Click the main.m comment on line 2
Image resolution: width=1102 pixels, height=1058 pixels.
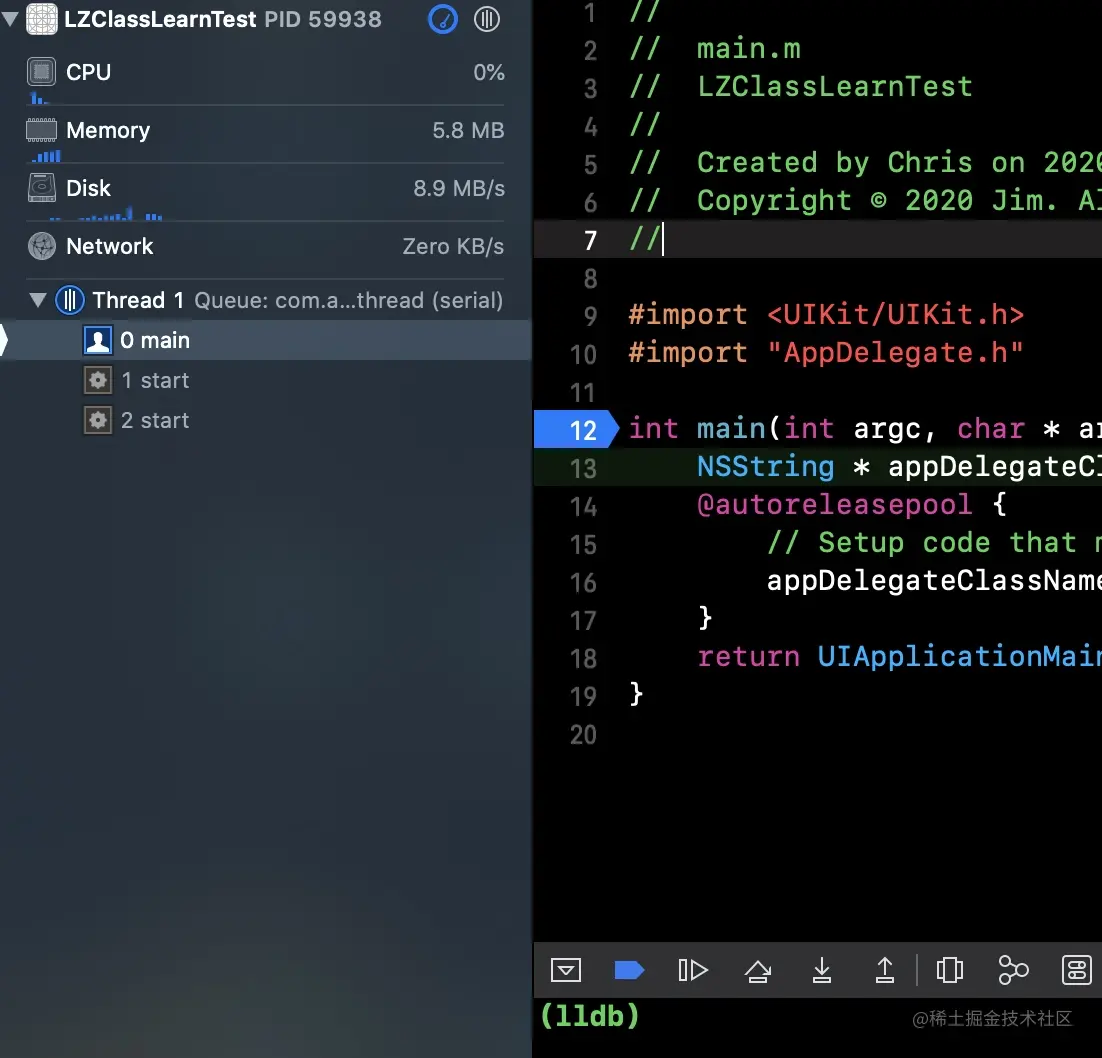748,49
